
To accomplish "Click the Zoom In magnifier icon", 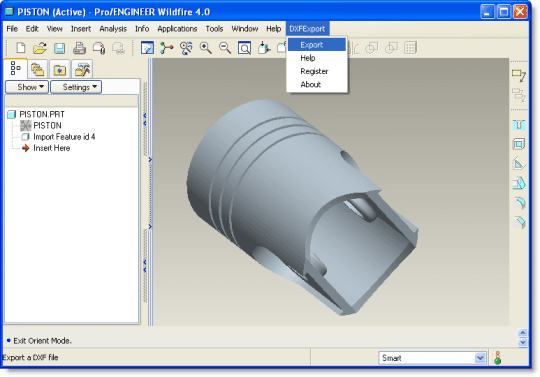I will 206,48.
